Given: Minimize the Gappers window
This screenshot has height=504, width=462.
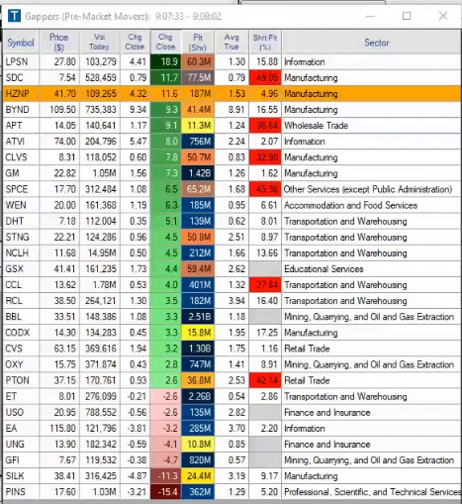Looking at the screenshot, I should click(370, 16).
